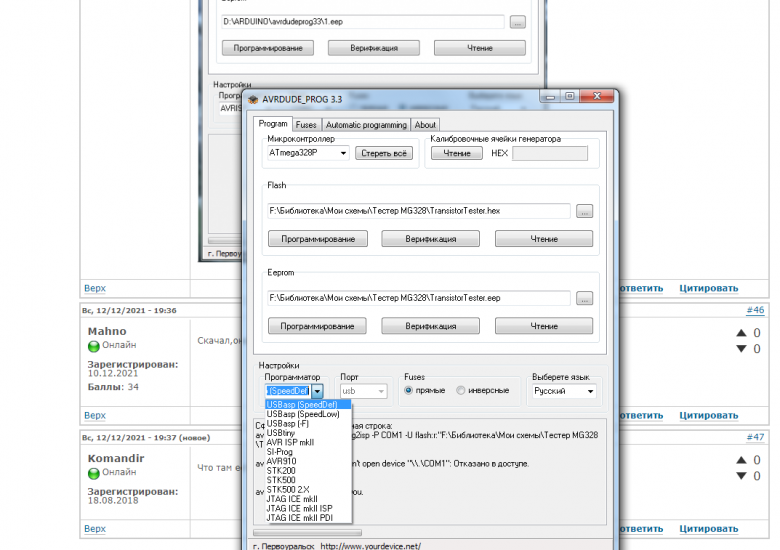Image resolution: width=780 pixels, height=550 pixels.
Task: Click Верх link under Mahno's post
Action: click(x=95, y=415)
